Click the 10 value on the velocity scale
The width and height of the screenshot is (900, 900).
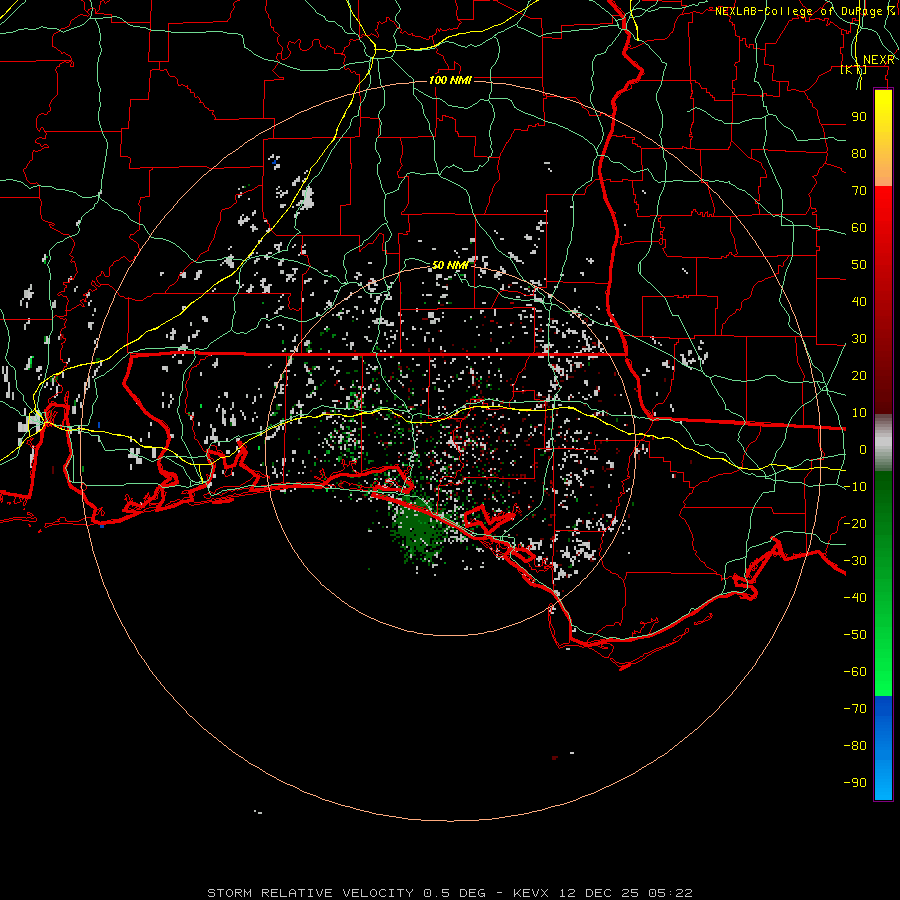click(x=859, y=413)
